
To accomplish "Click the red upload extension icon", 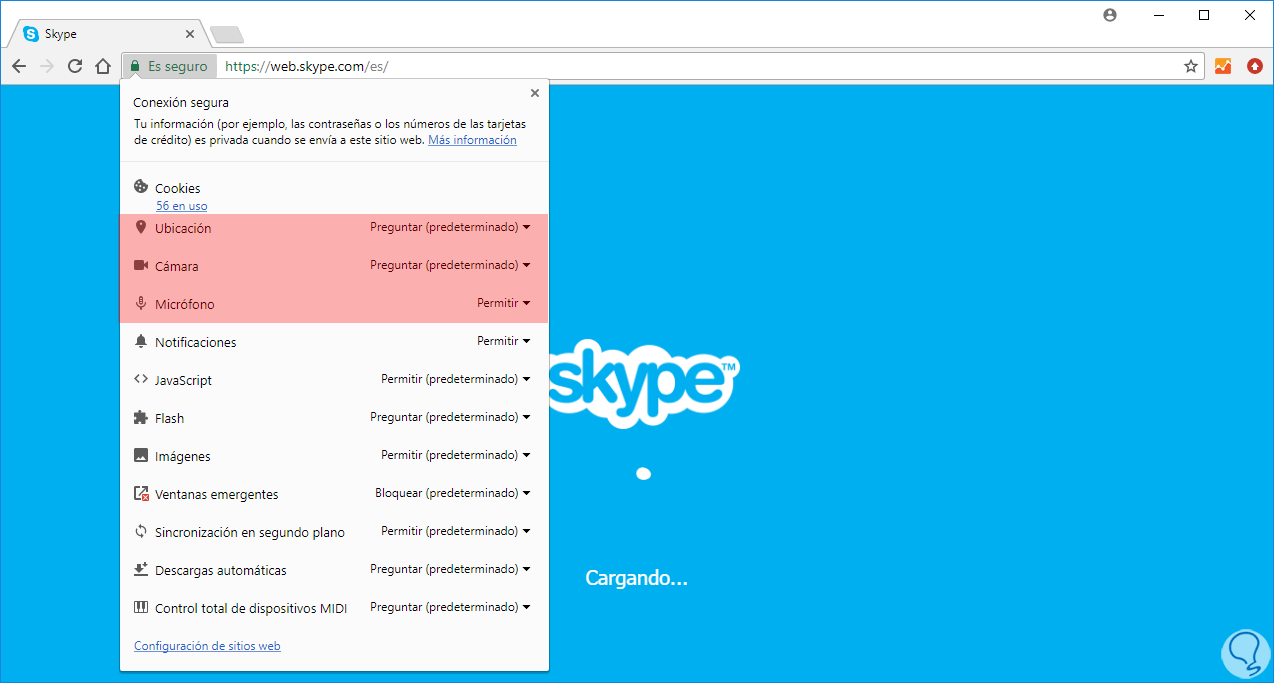I will [1255, 67].
